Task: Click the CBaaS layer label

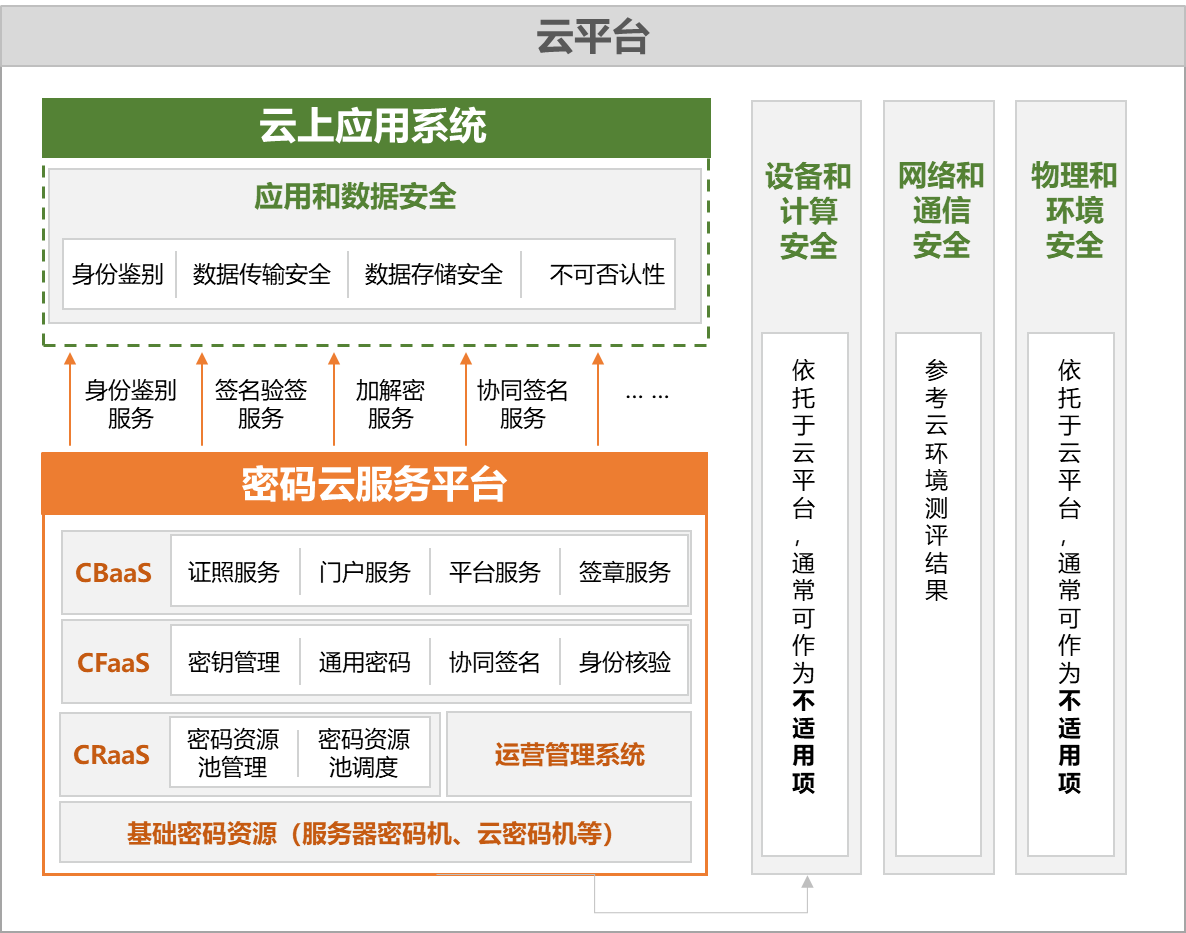Action: [x=113, y=573]
